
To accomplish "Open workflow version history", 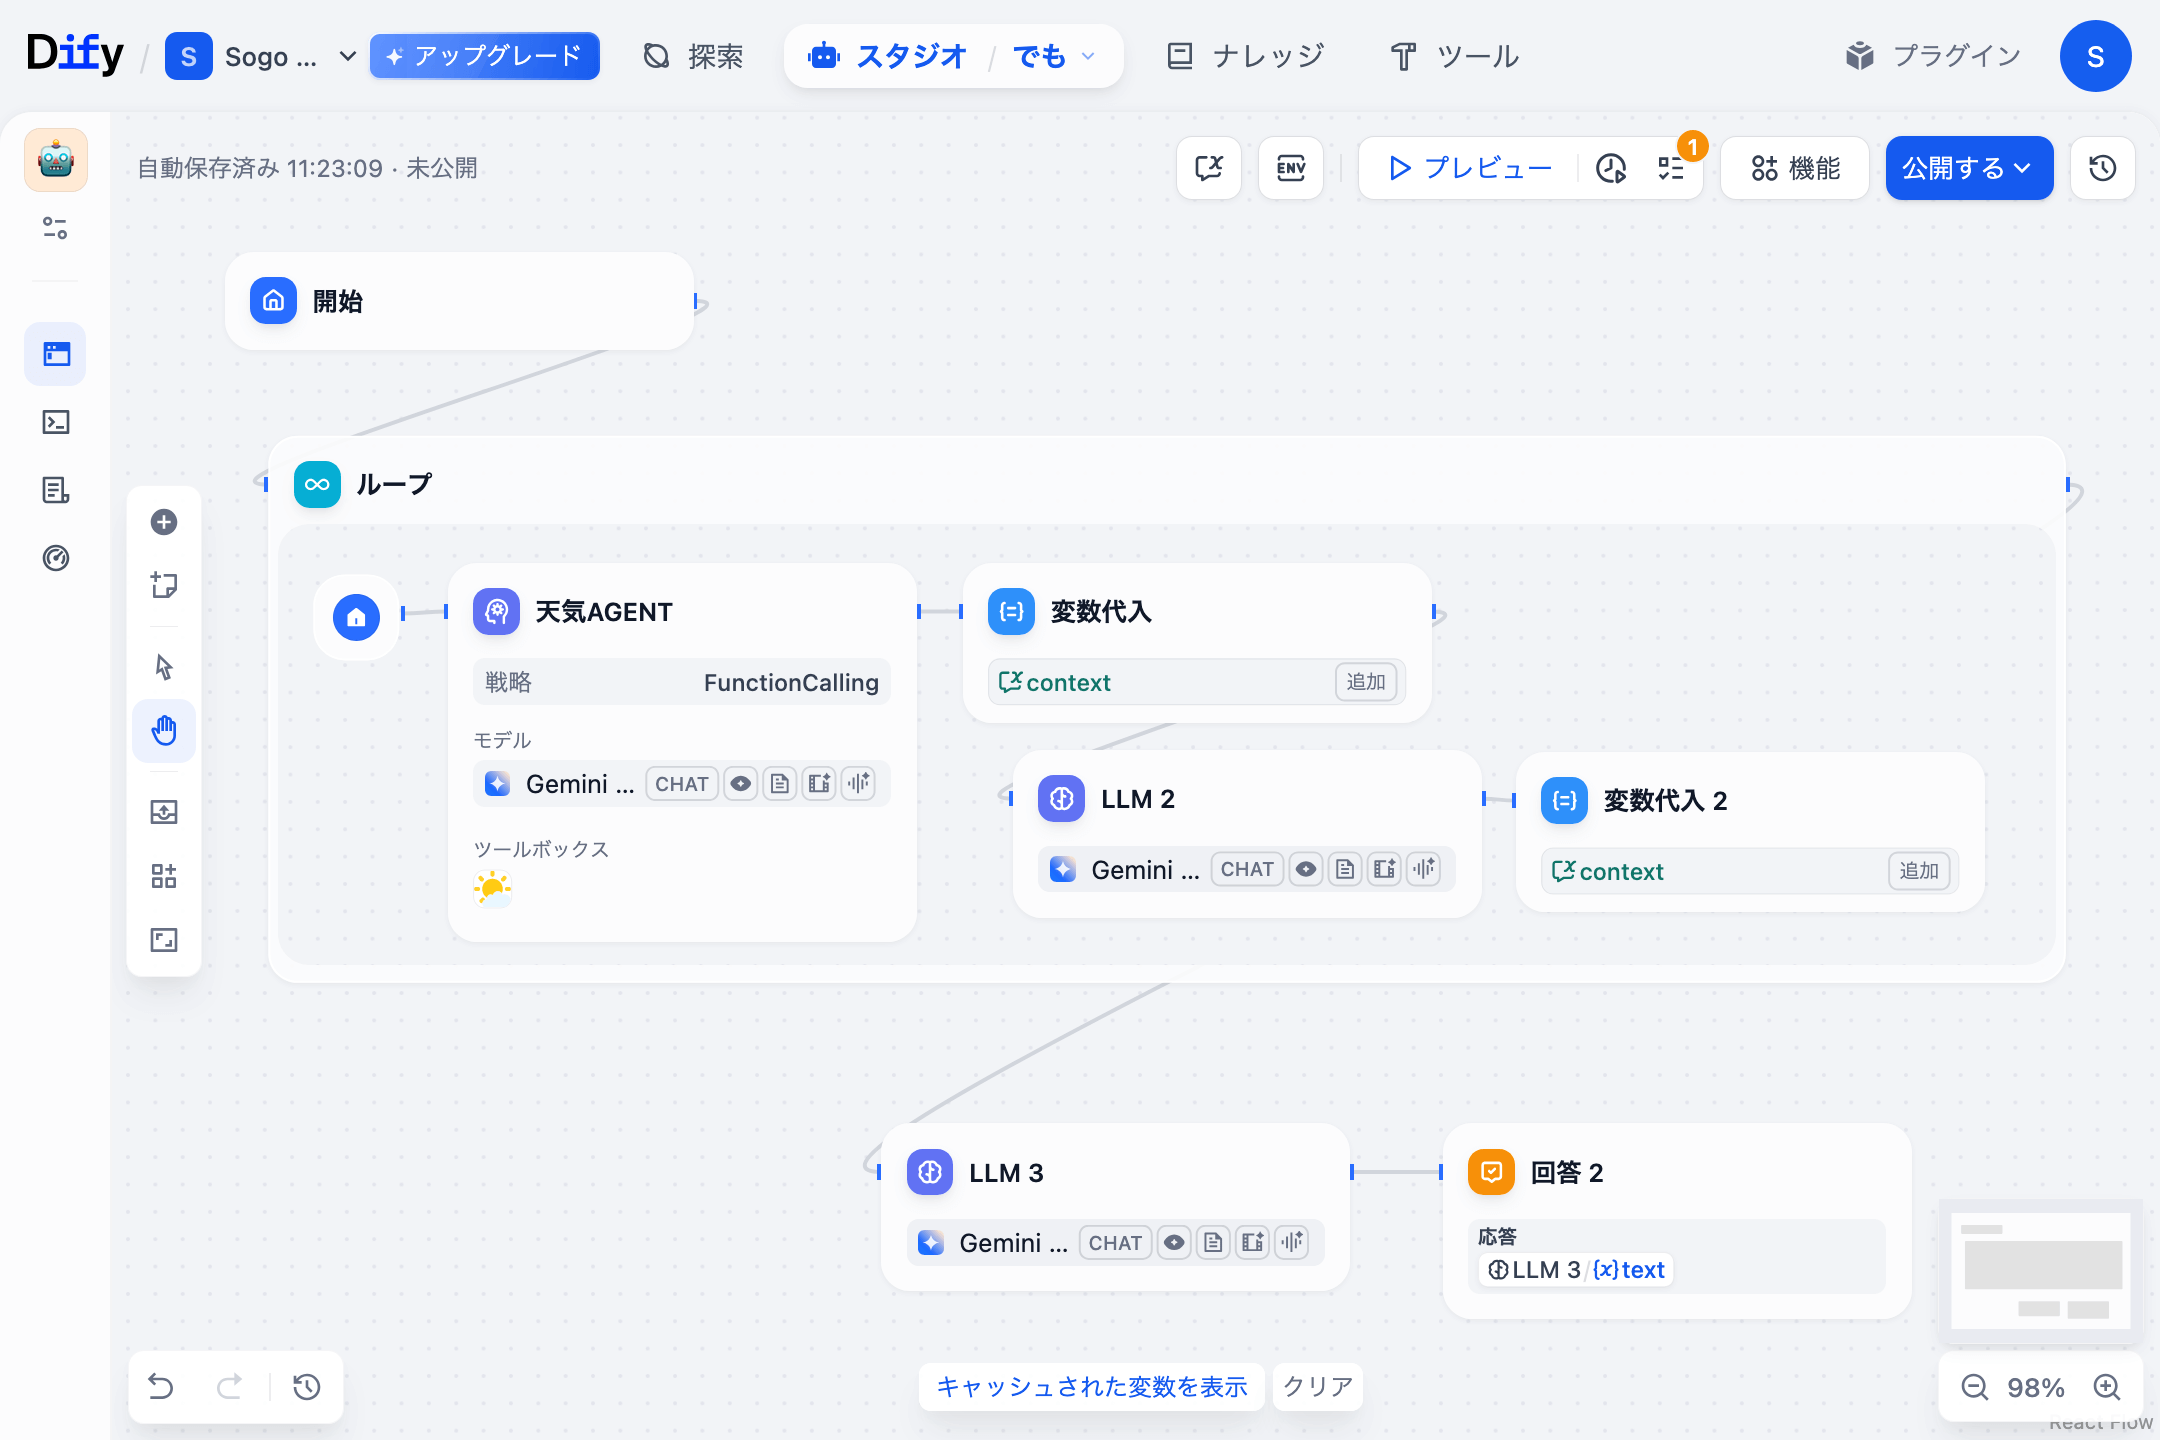I will coord(2101,168).
